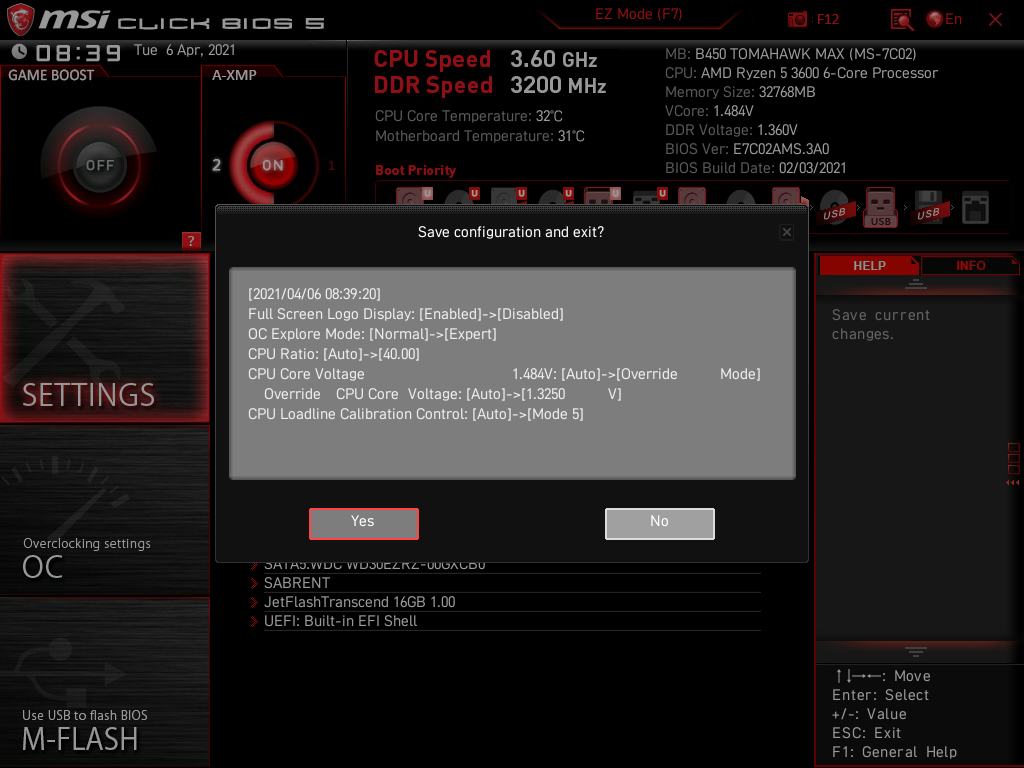Viewport: 1024px width, 768px height.
Task: Select the USB key boot device icon
Action: (x=880, y=208)
